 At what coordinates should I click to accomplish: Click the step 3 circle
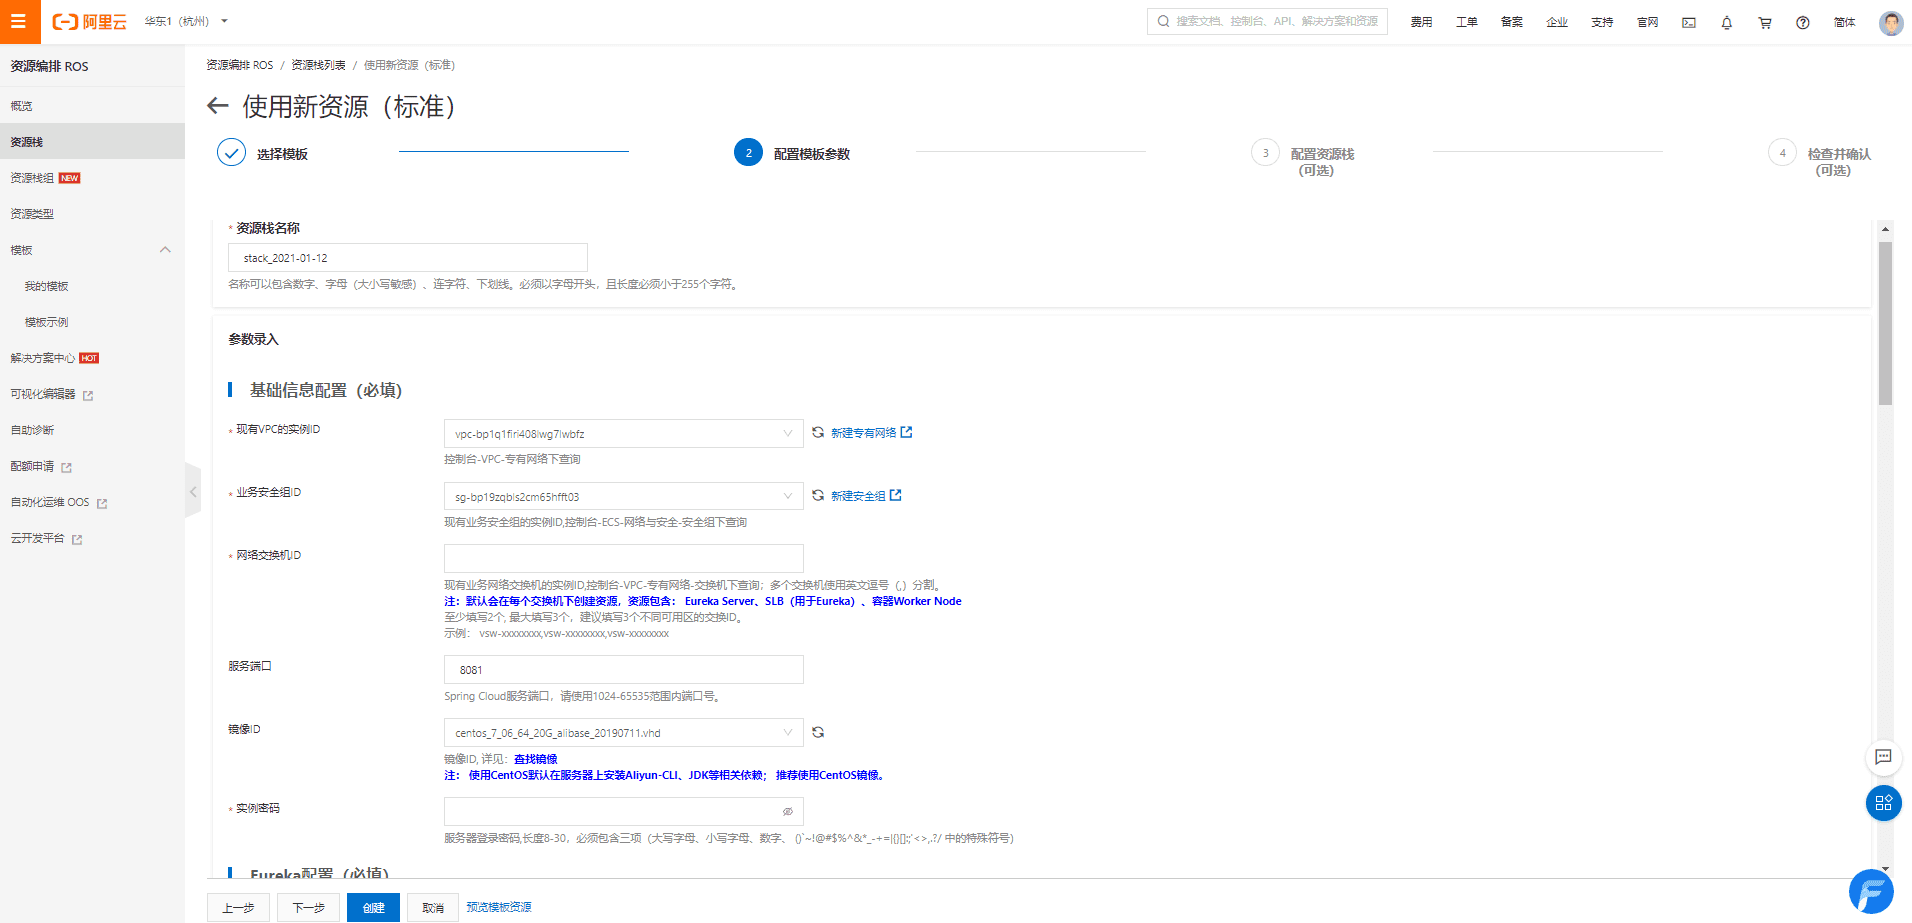[x=1265, y=152]
